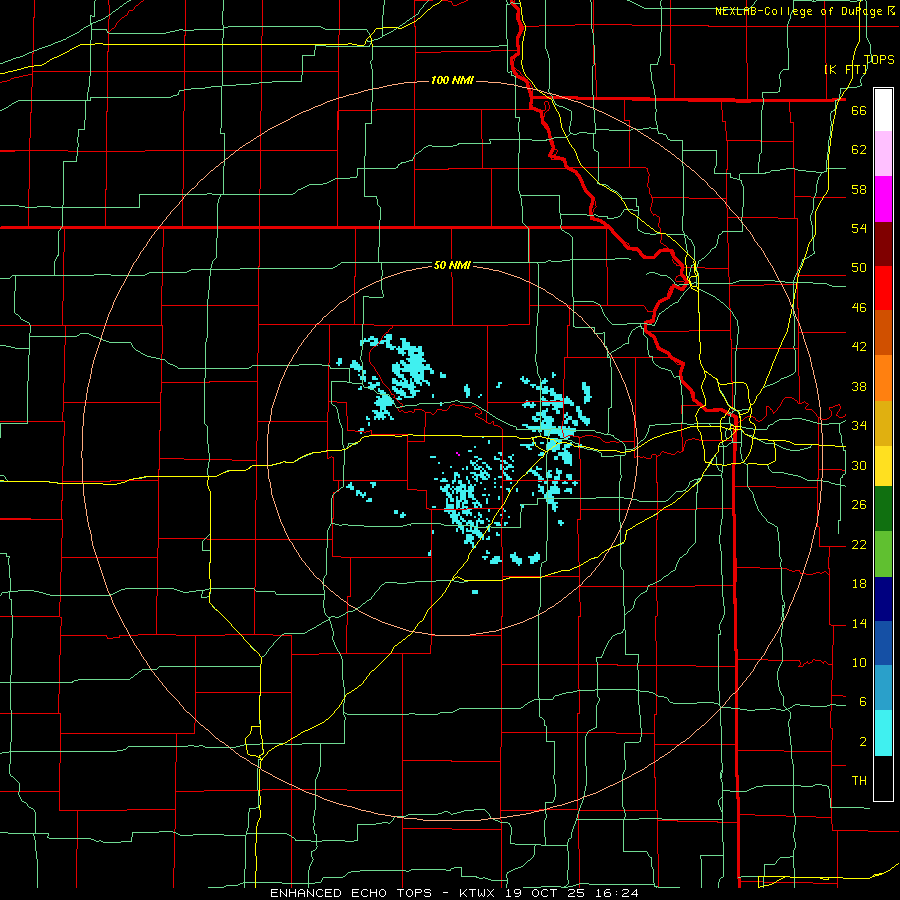
Task: Click the '42' legend value
Action: [859, 347]
